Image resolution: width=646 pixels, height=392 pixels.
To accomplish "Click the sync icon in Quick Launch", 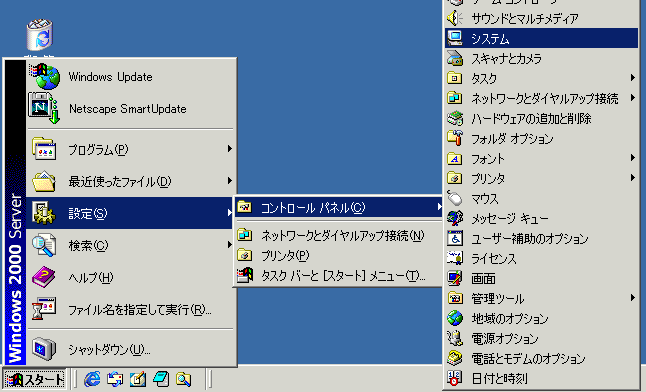I will coord(115,379).
